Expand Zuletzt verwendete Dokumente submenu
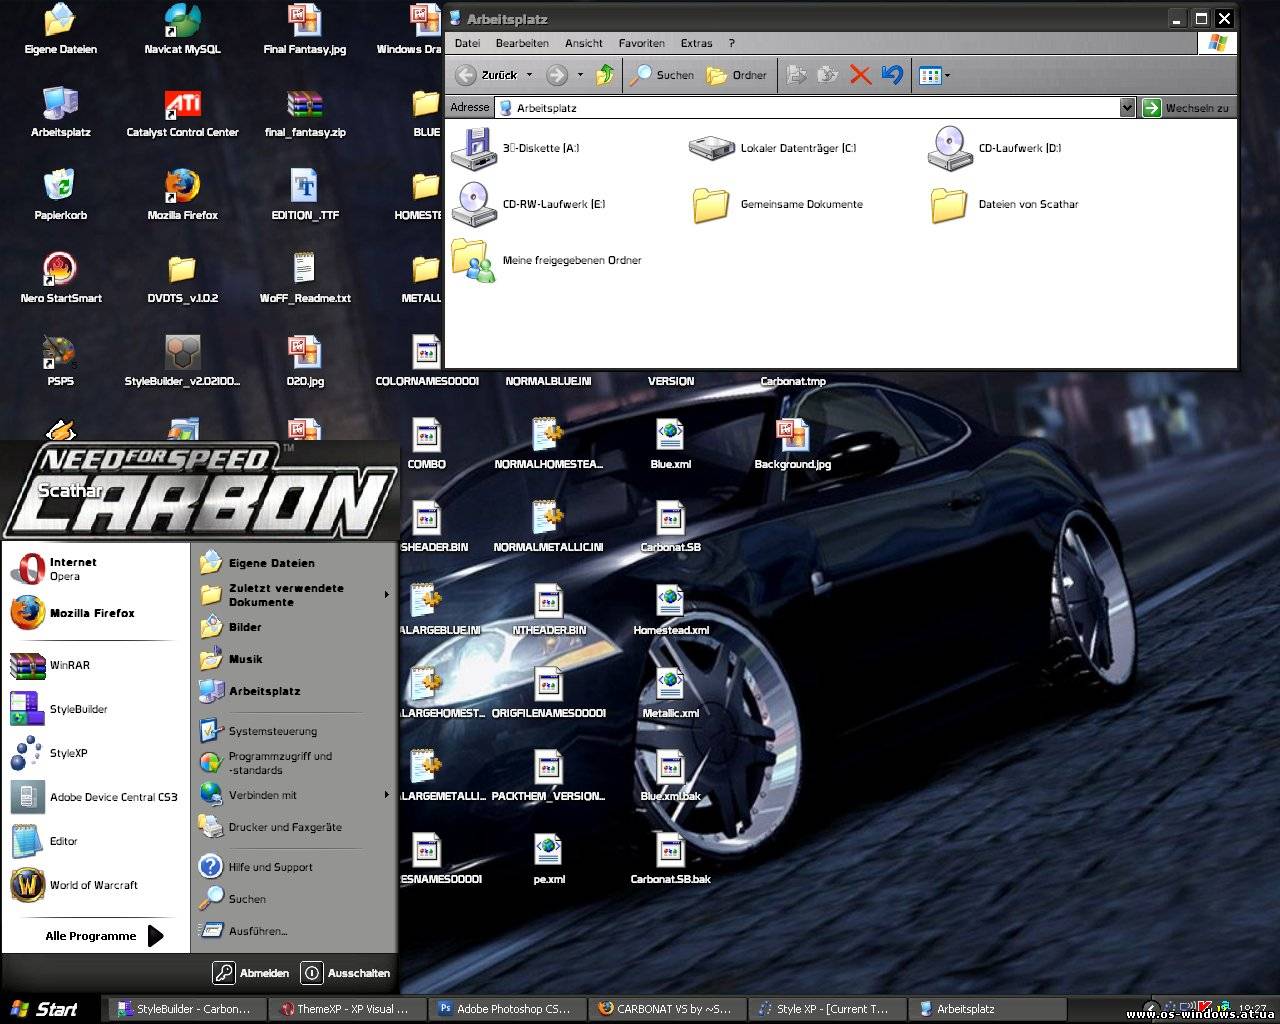 click(x=294, y=595)
